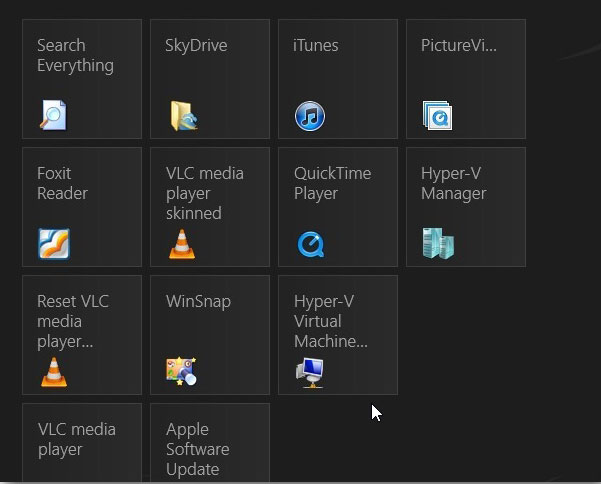
Task: Open the Apple Software Update tile
Action: 210,443
